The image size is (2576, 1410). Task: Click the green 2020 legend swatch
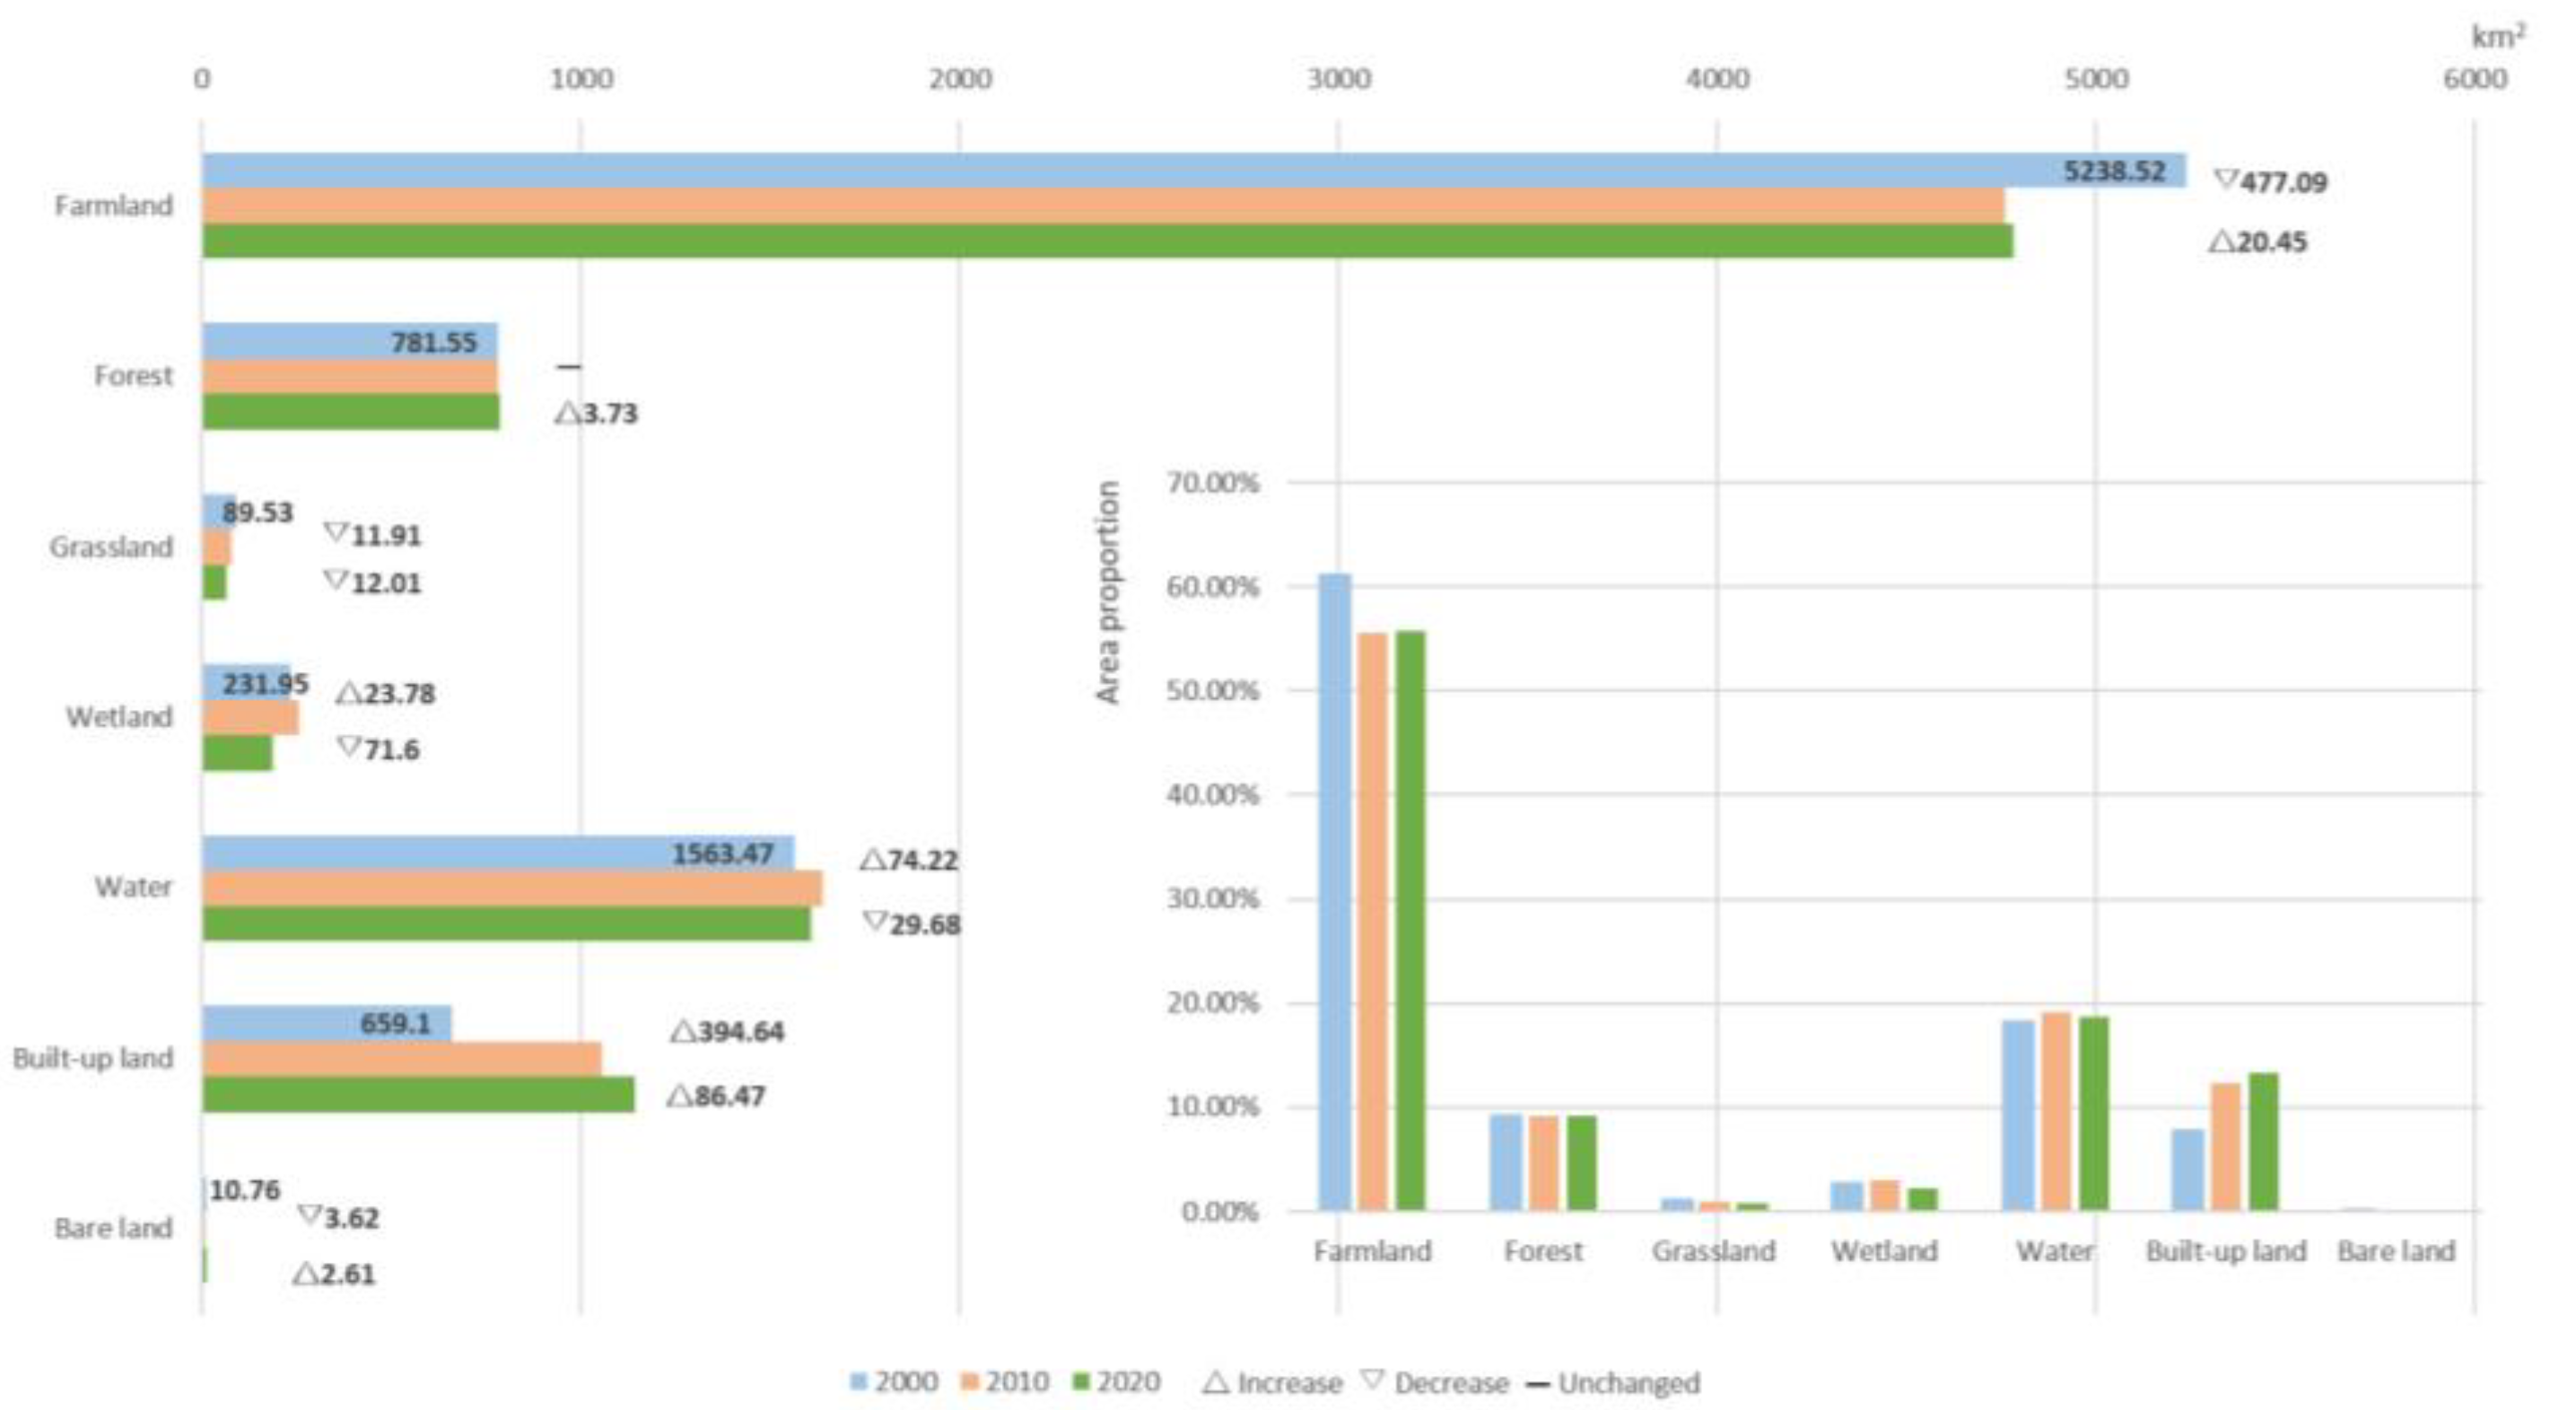pos(1079,1382)
